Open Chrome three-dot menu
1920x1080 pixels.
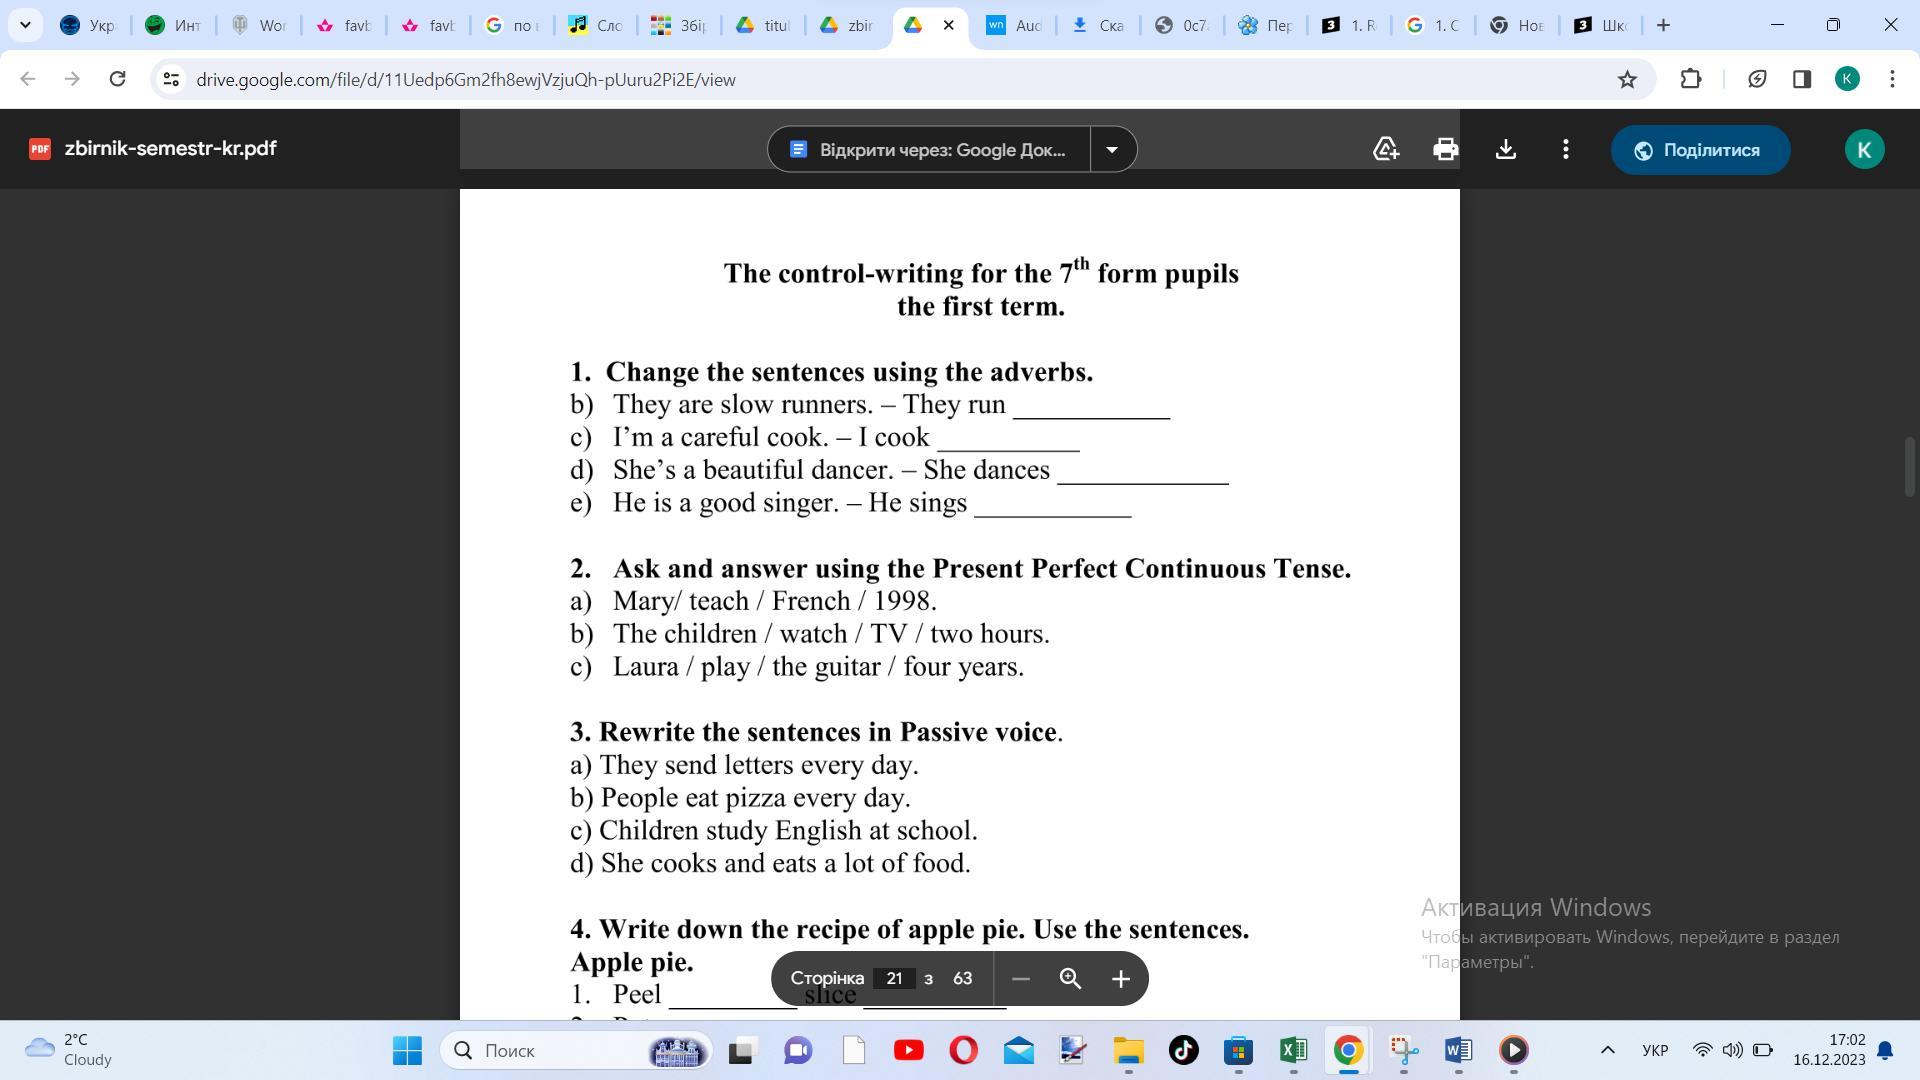point(1892,79)
